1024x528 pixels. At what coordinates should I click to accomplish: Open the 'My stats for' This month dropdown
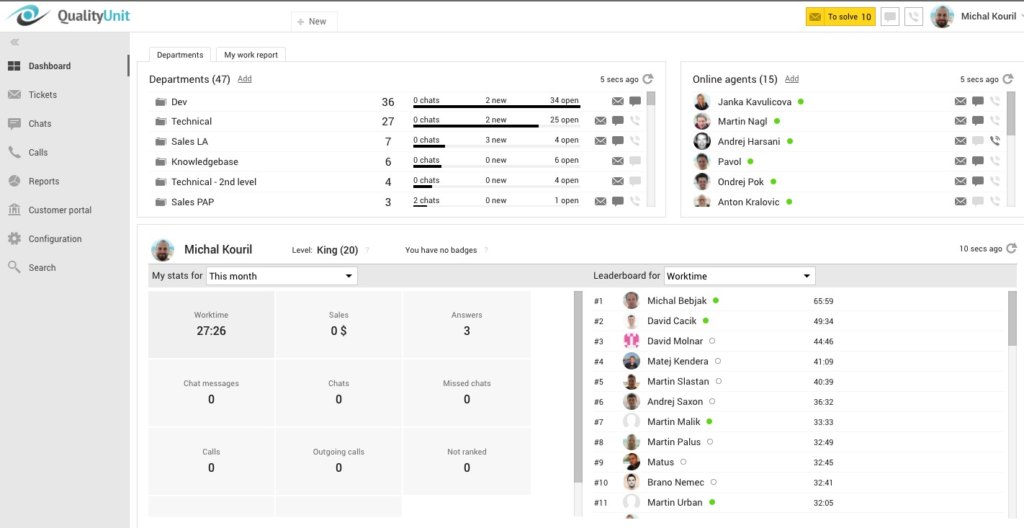281,276
